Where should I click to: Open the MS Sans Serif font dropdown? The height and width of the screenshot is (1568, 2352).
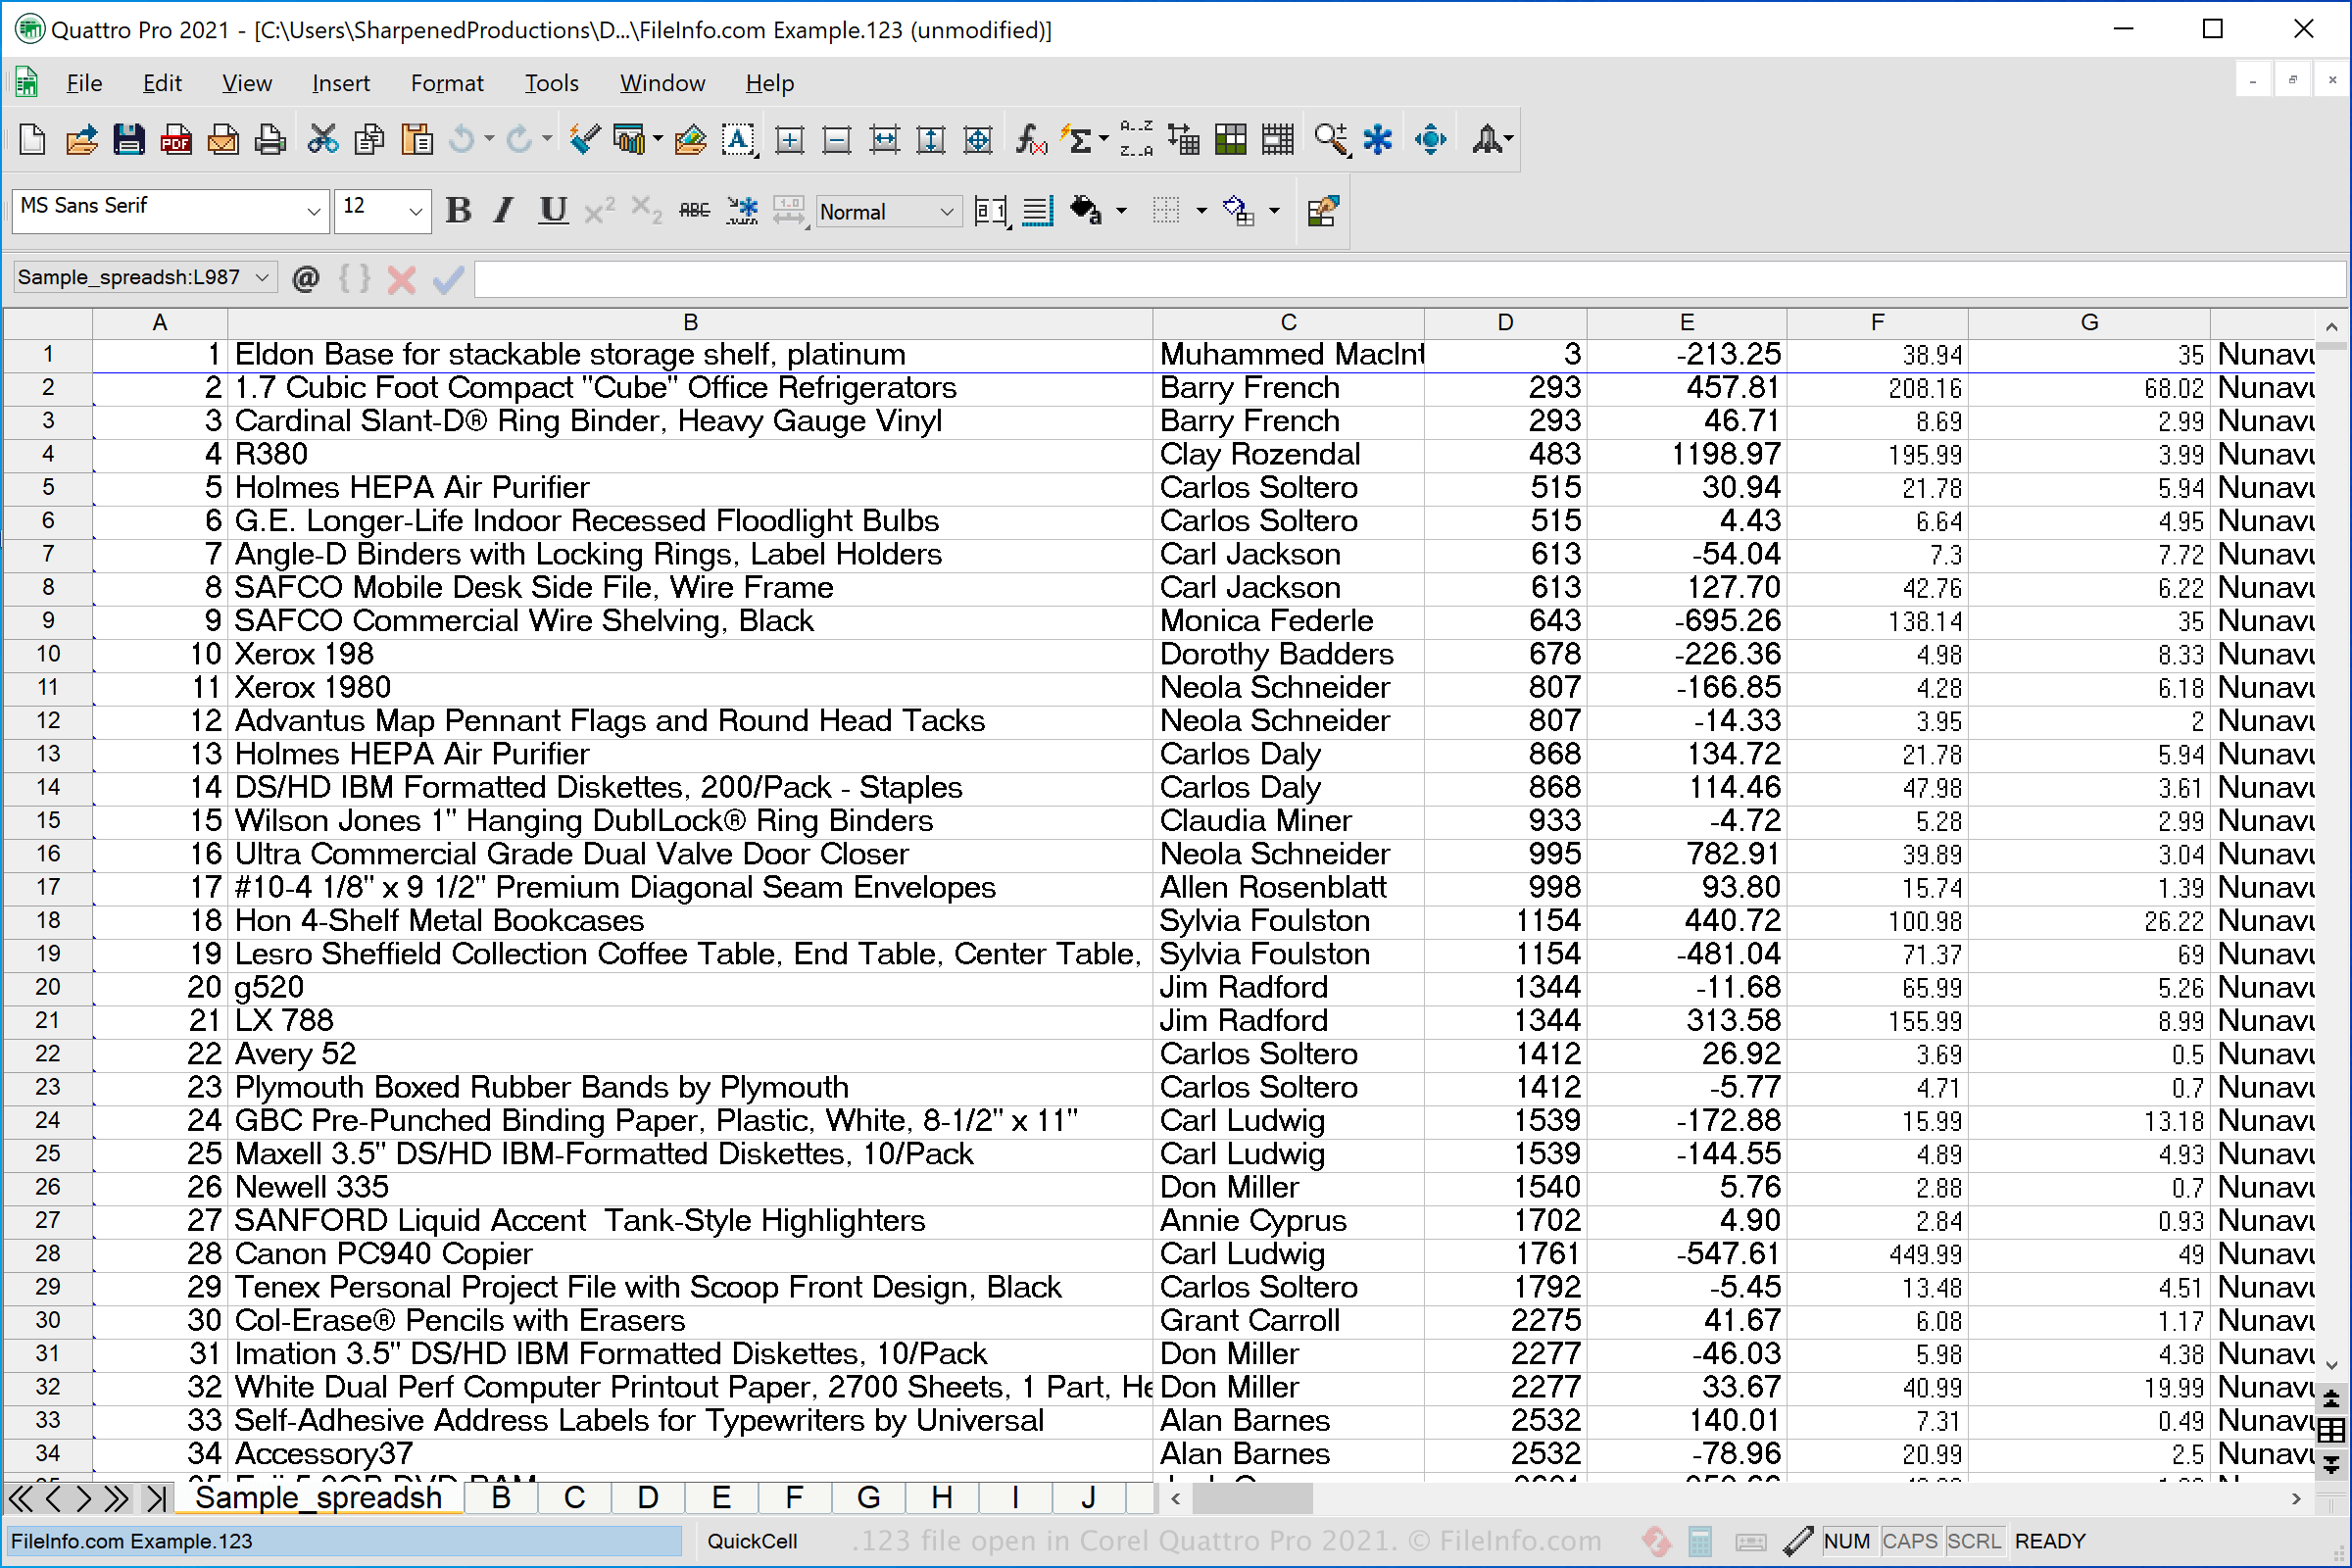point(314,211)
